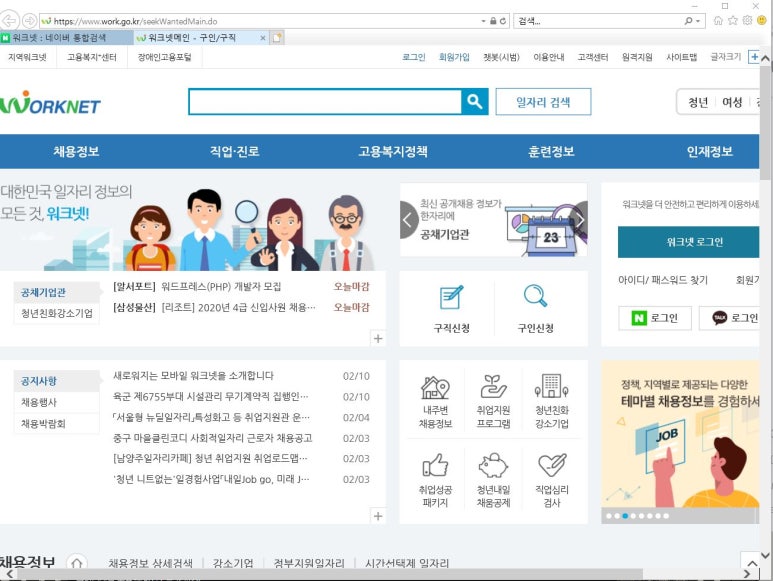The image size is (773, 581).
Task: Click 아이디/ 패스워드 찾기 link
Action: (663, 280)
